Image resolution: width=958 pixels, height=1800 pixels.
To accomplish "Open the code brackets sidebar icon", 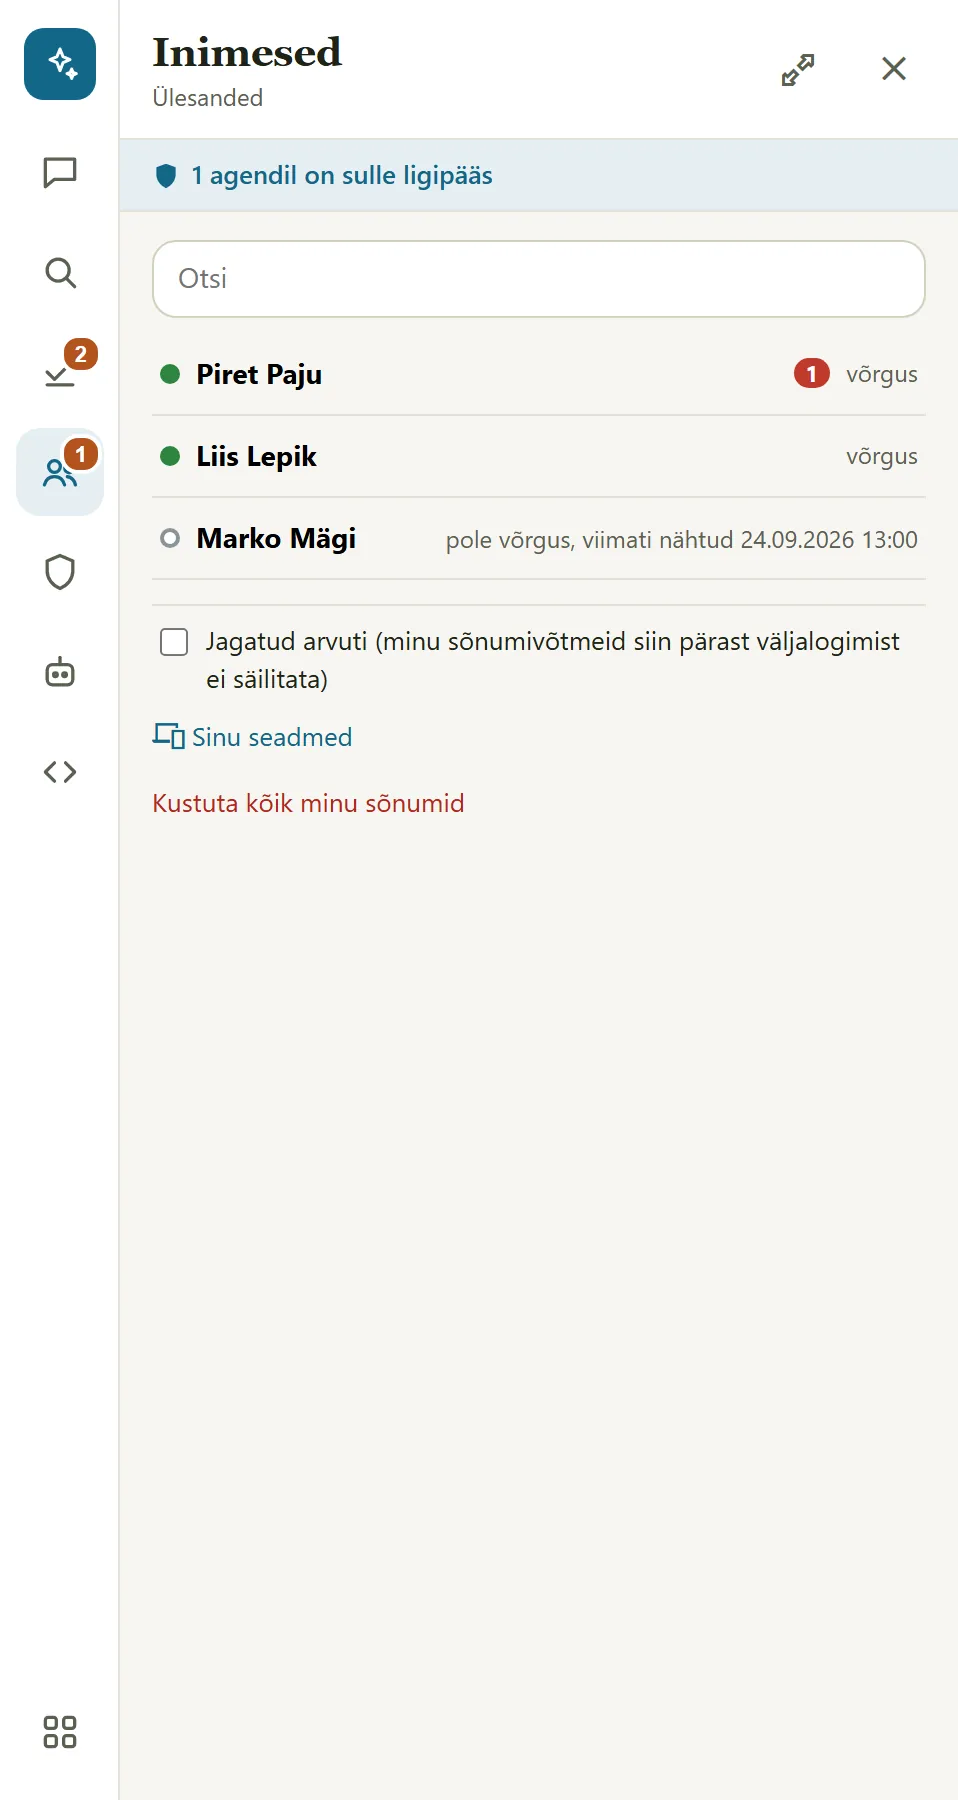I will coord(60,772).
